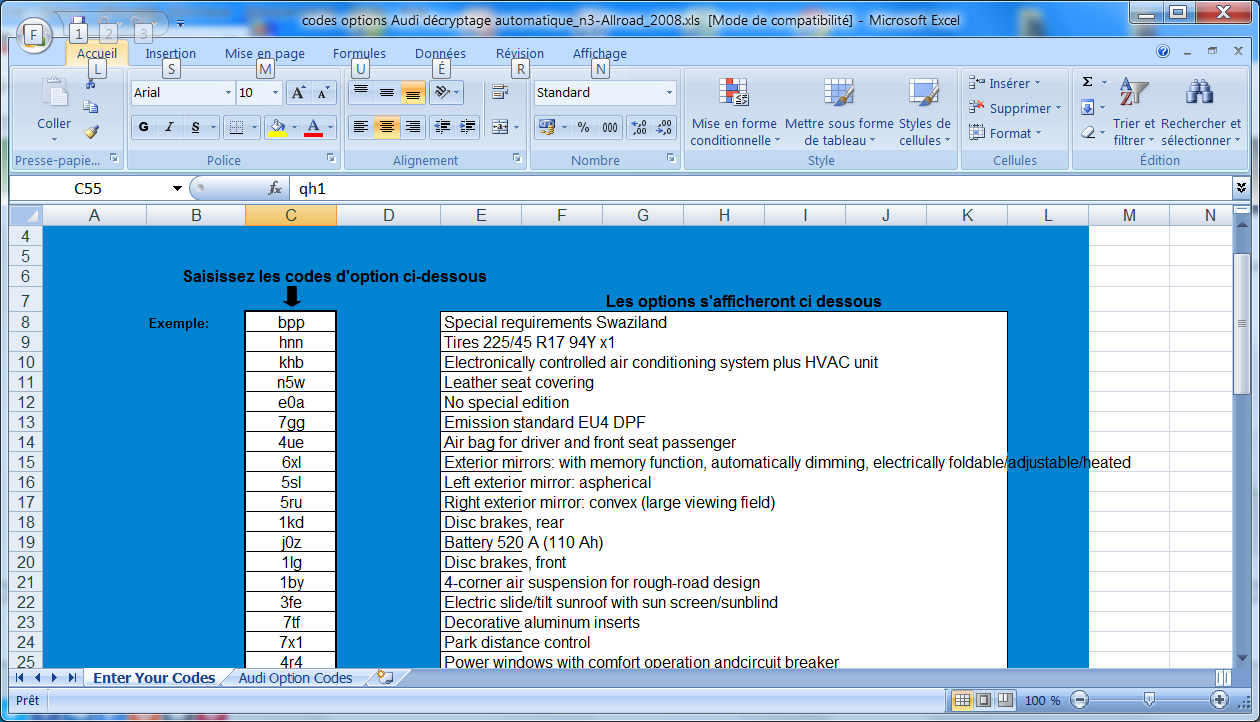Align text to middle of cell
This screenshot has height=722, width=1260.
[387, 93]
